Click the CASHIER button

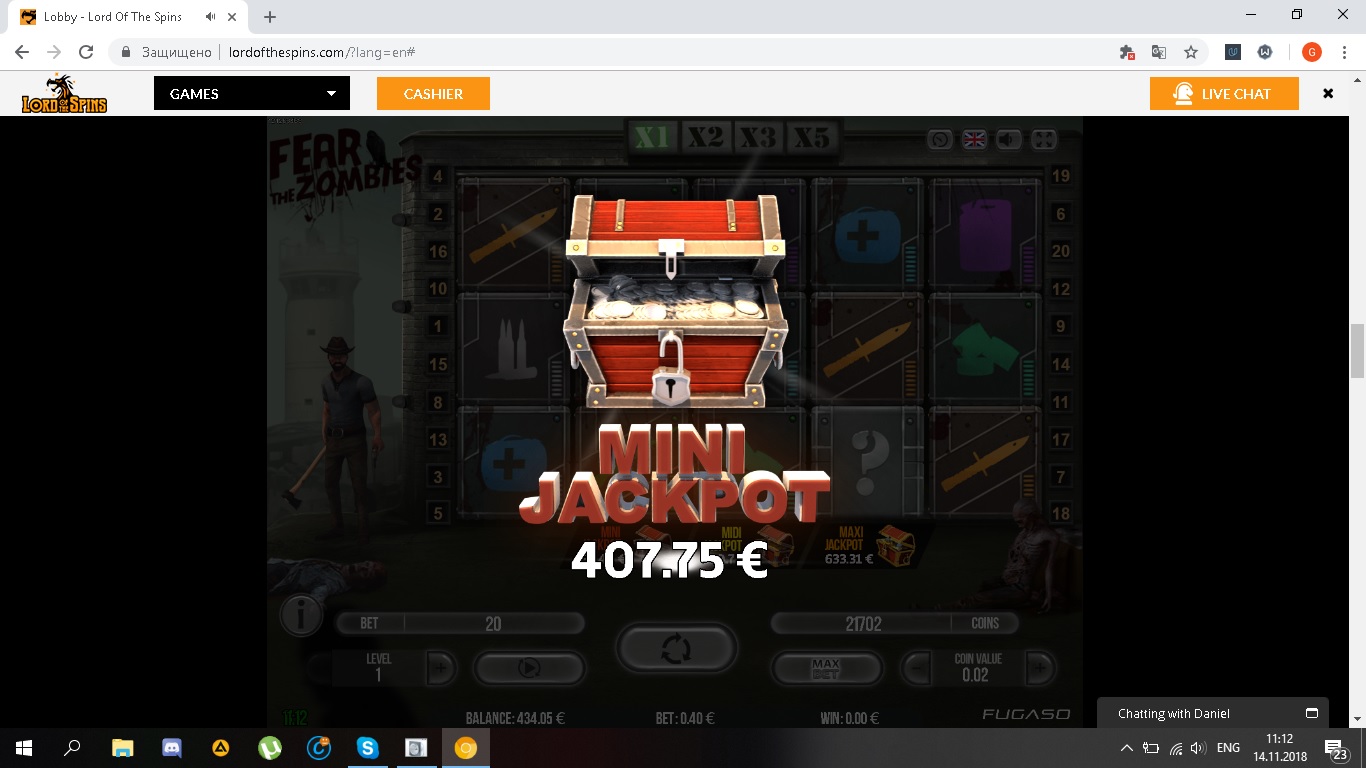(433, 94)
